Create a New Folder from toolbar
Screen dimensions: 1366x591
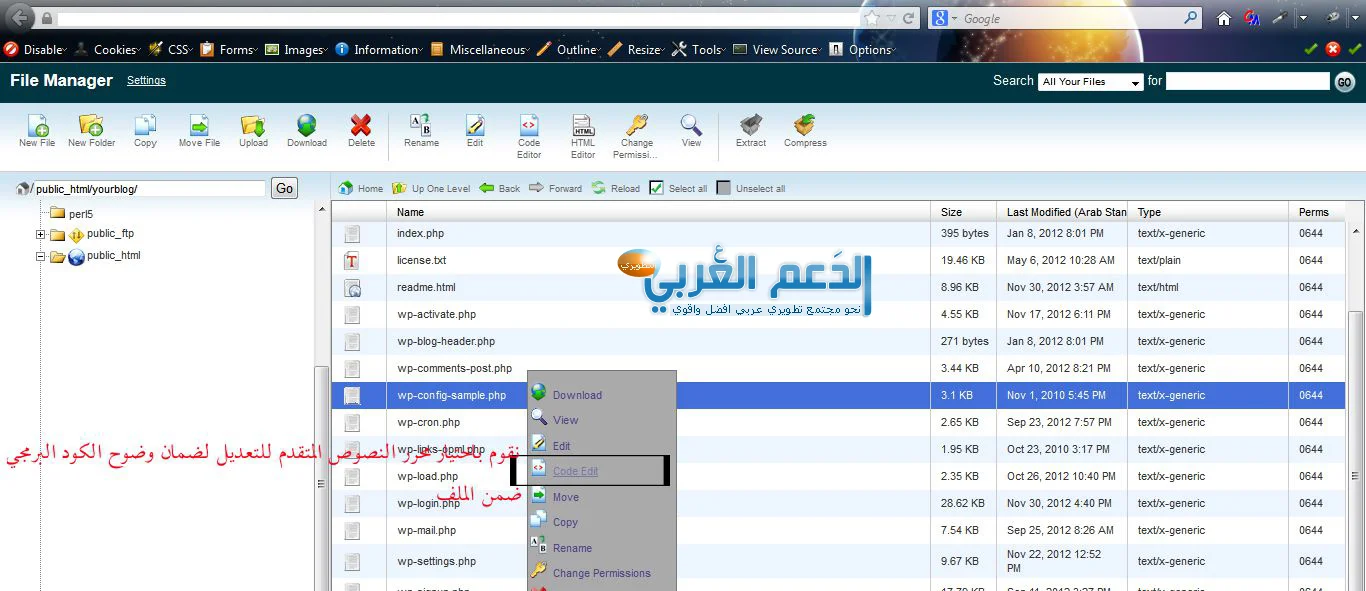coord(91,130)
